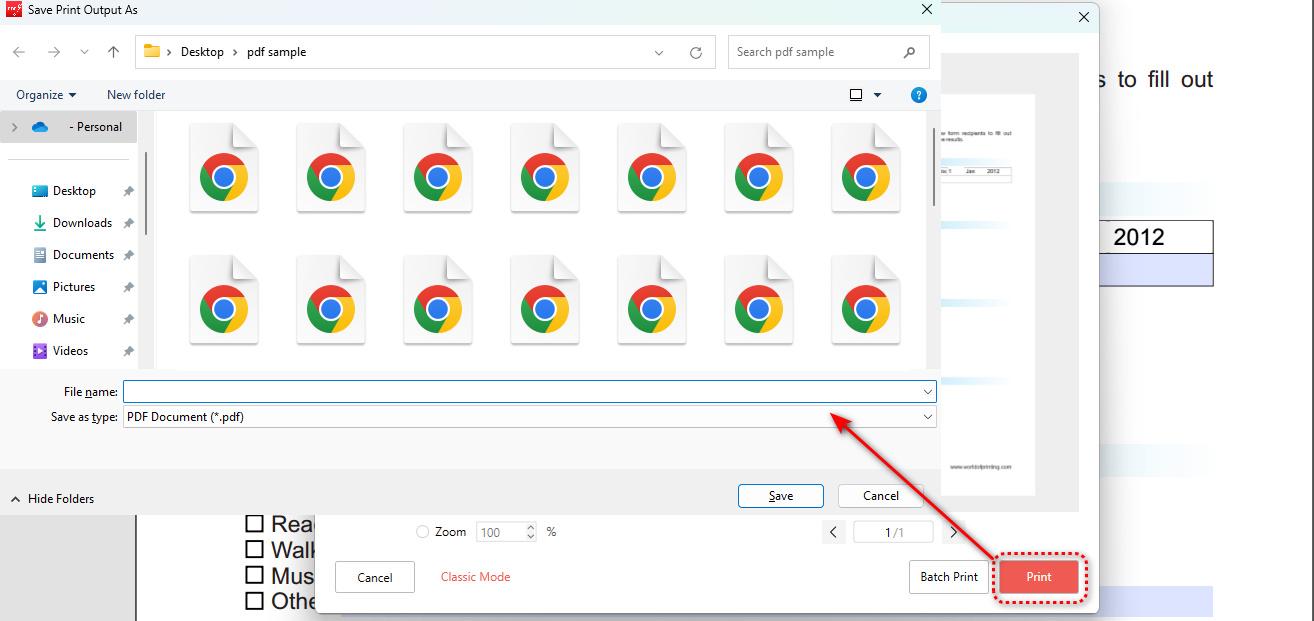This screenshot has width=1314, height=621.
Task: Check the checkbox beside Read
Action: click(254, 524)
